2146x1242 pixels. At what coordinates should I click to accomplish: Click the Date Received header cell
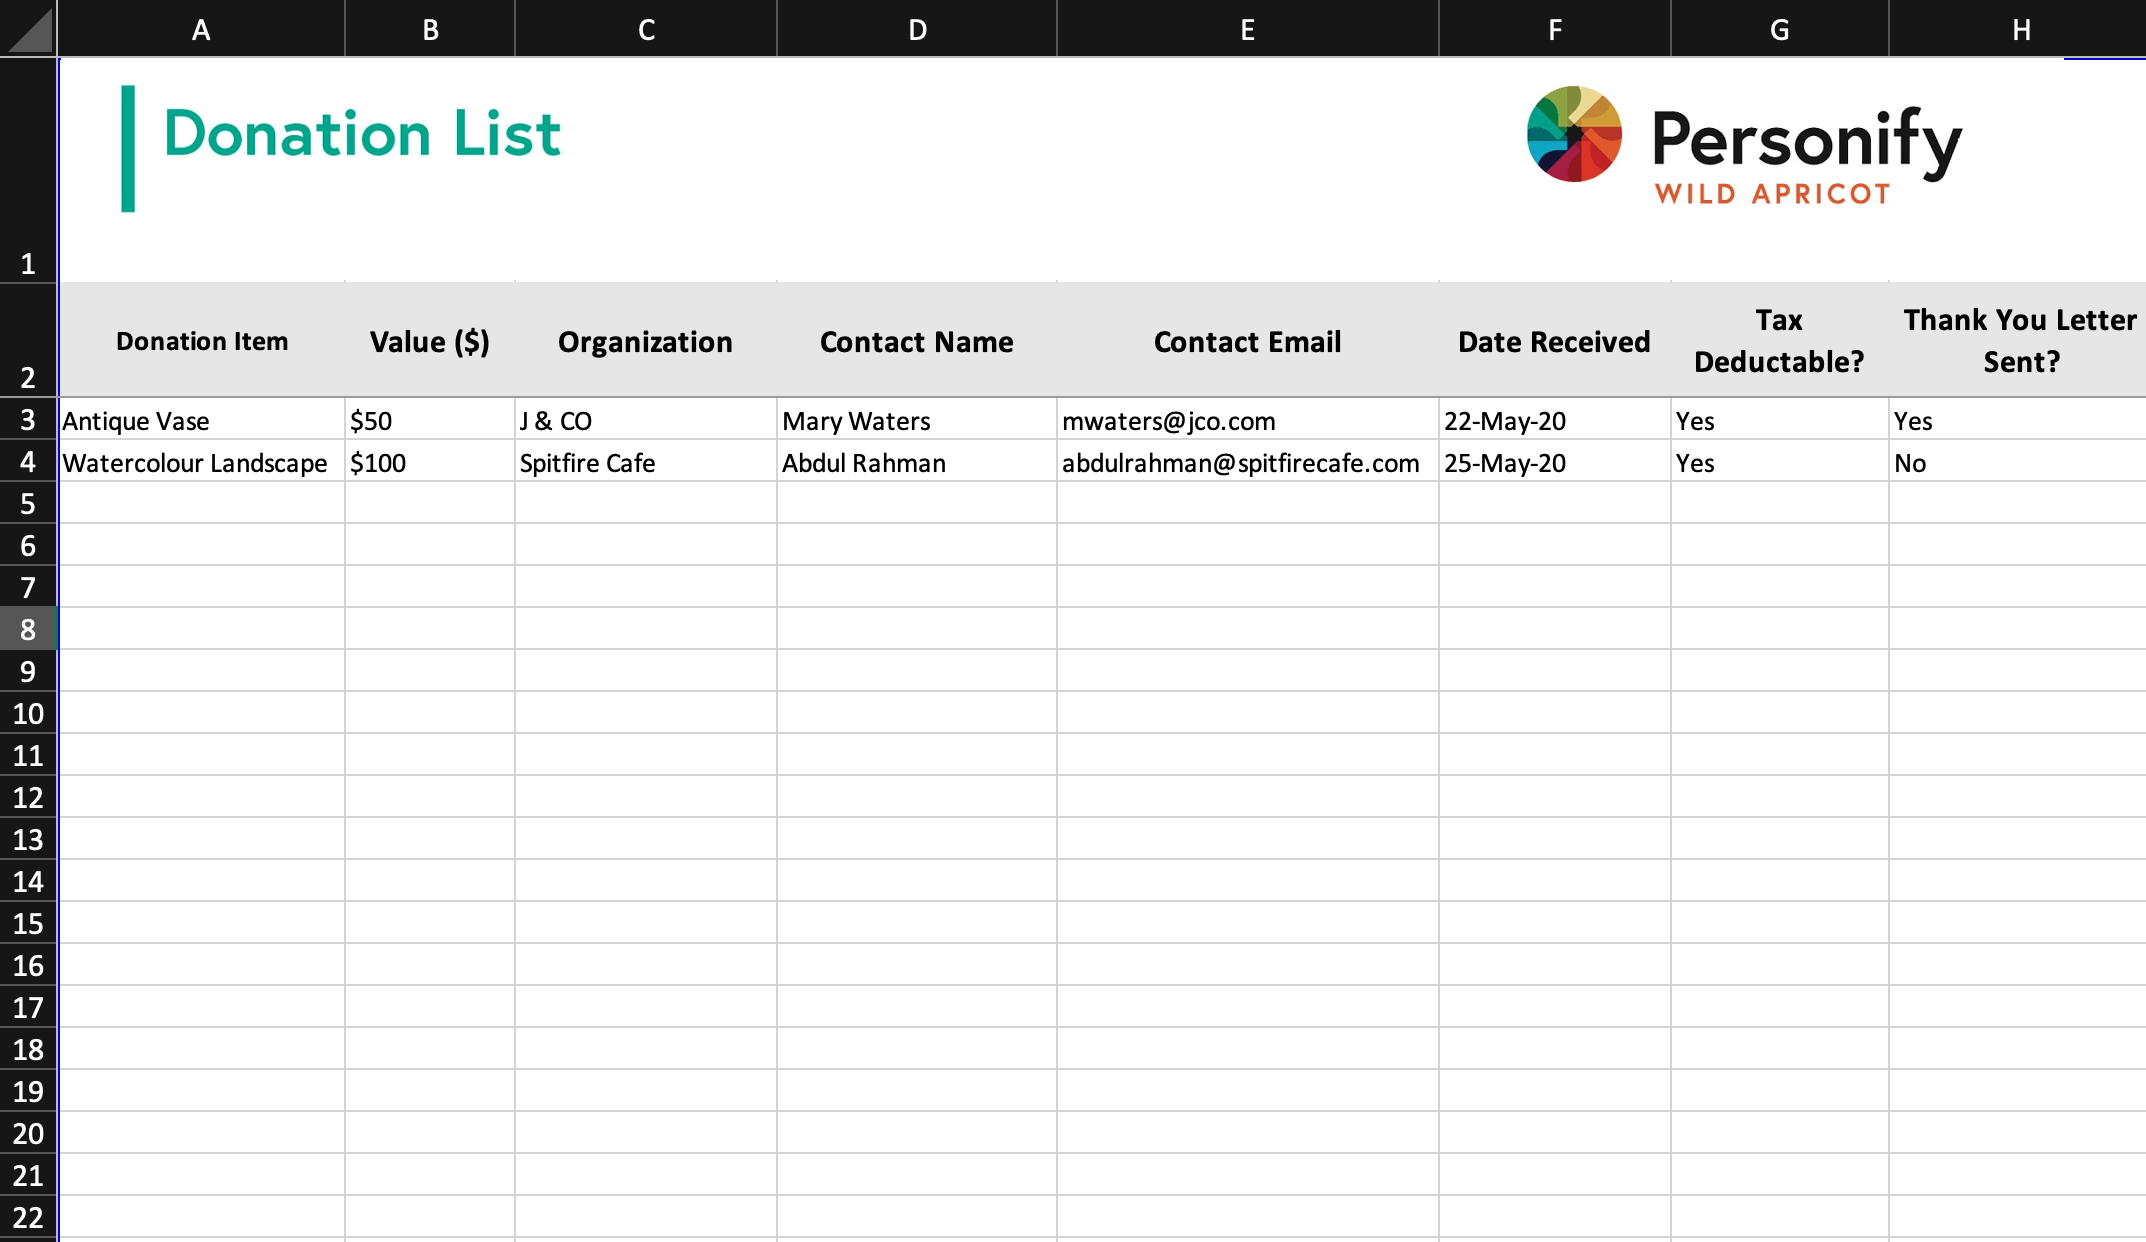point(1555,341)
